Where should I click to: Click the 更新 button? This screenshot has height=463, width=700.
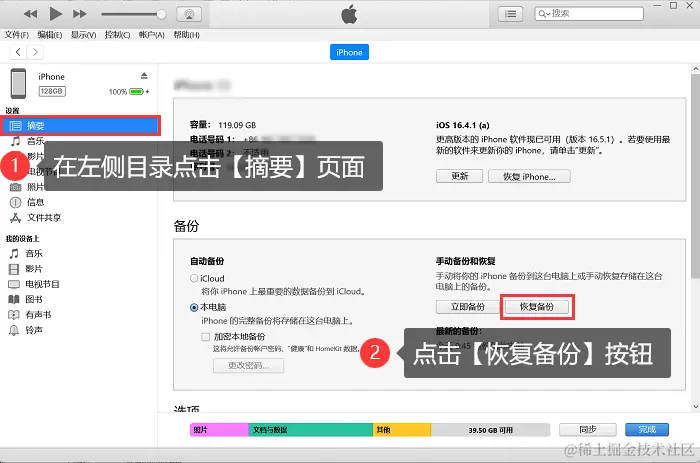pos(459,176)
